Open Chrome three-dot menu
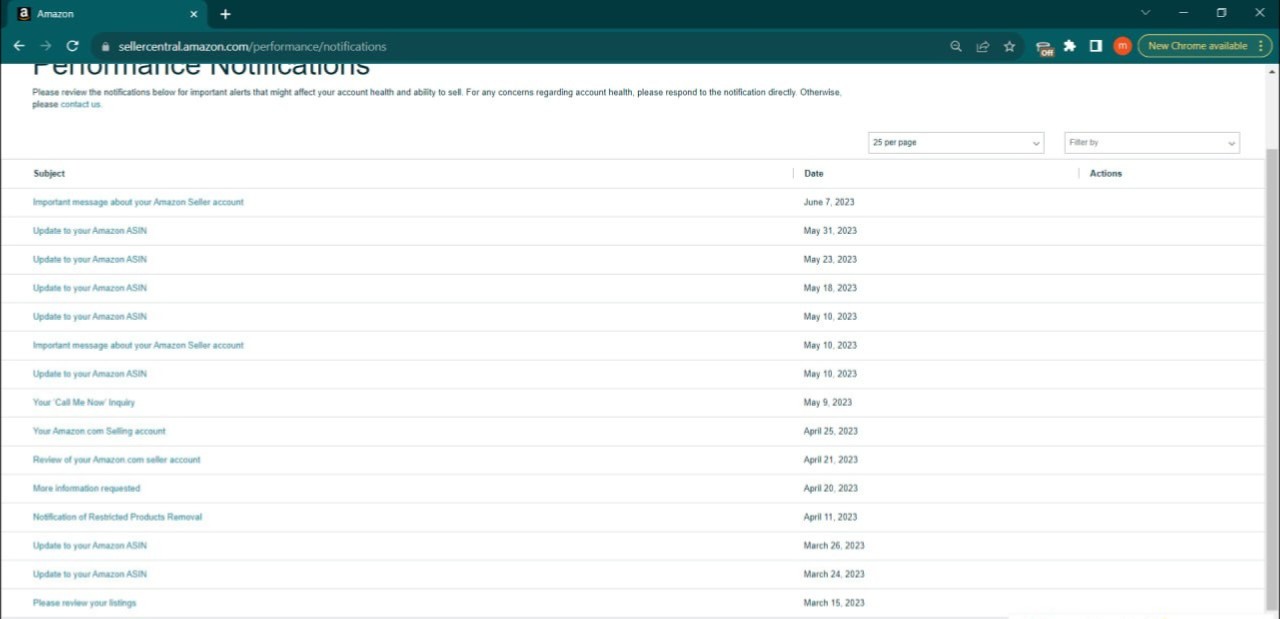 click(x=1260, y=46)
